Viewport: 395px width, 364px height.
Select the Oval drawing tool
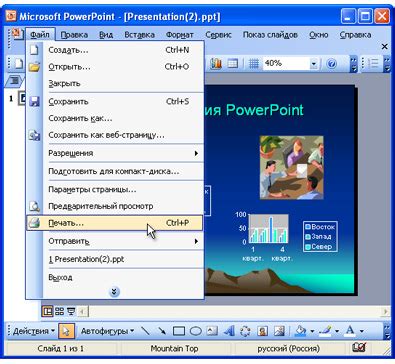(x=196, y=331)
